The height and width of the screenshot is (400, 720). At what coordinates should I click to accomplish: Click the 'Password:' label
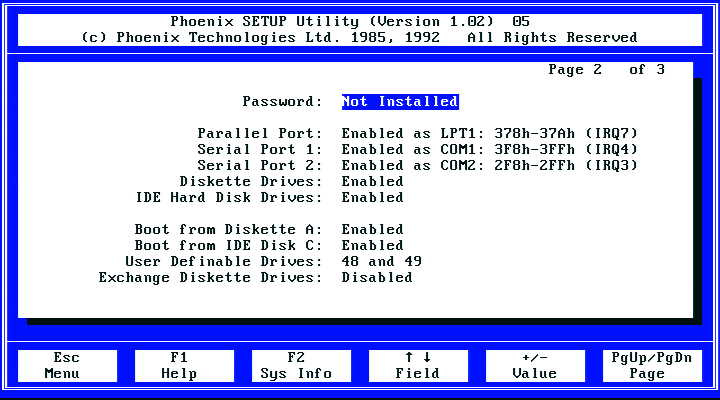pyautogui.click(x=282, y=101)
